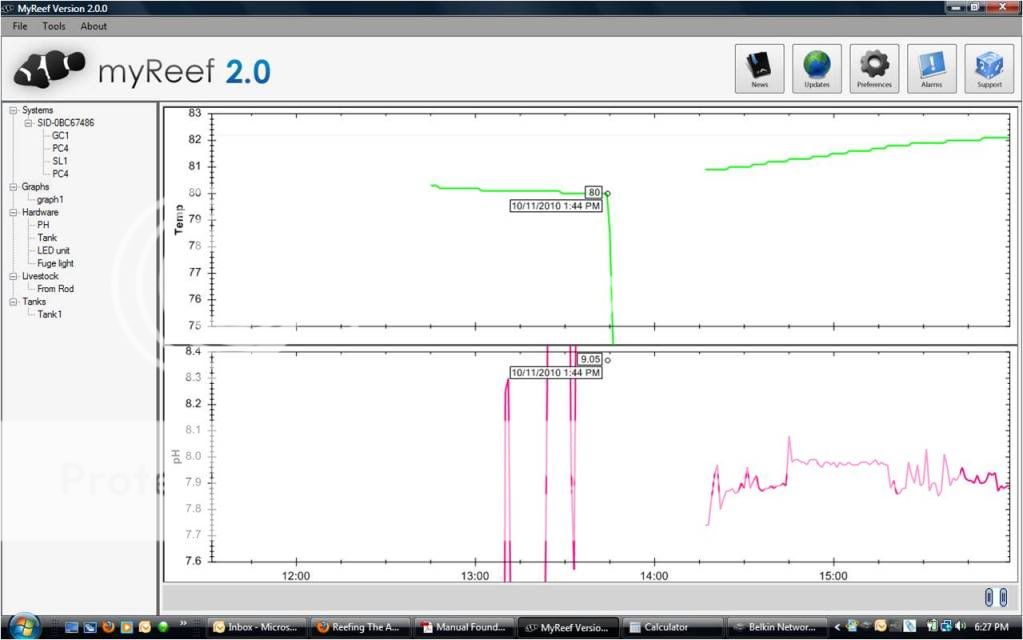Select the PC4 item directly beneath GC1

click(60, 148)
